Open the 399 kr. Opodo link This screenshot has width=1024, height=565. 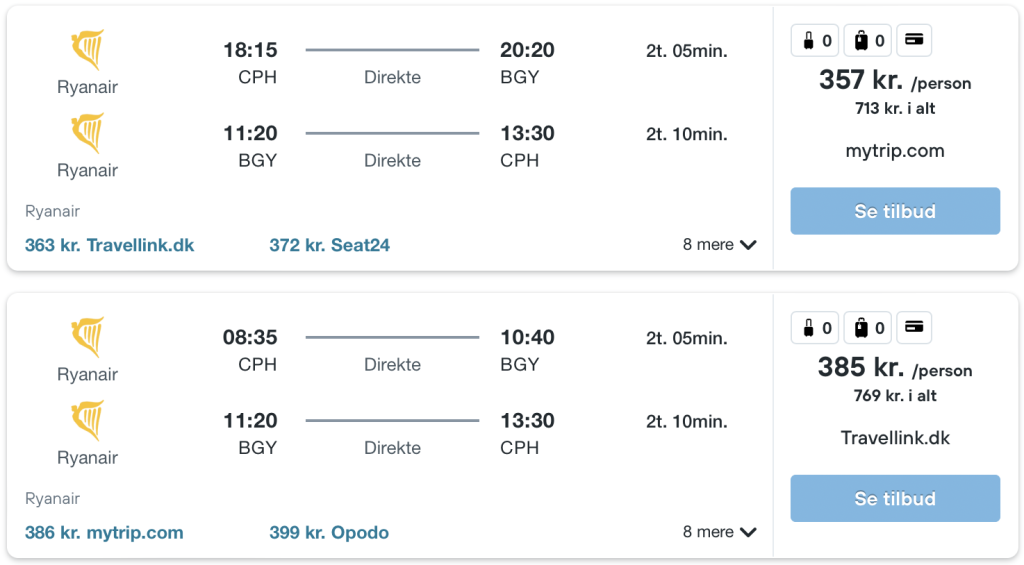pyautogui.click(x=329, y=532)
